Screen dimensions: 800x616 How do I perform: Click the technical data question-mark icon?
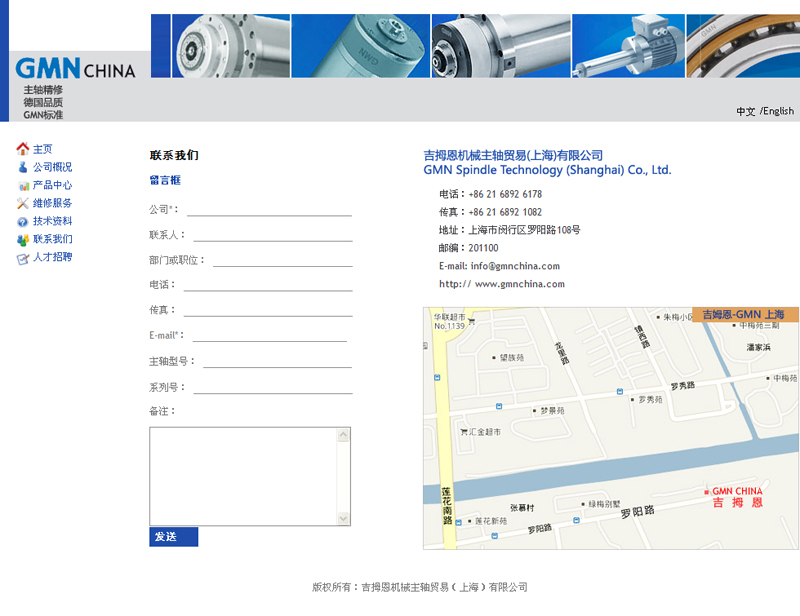[22, 222]
